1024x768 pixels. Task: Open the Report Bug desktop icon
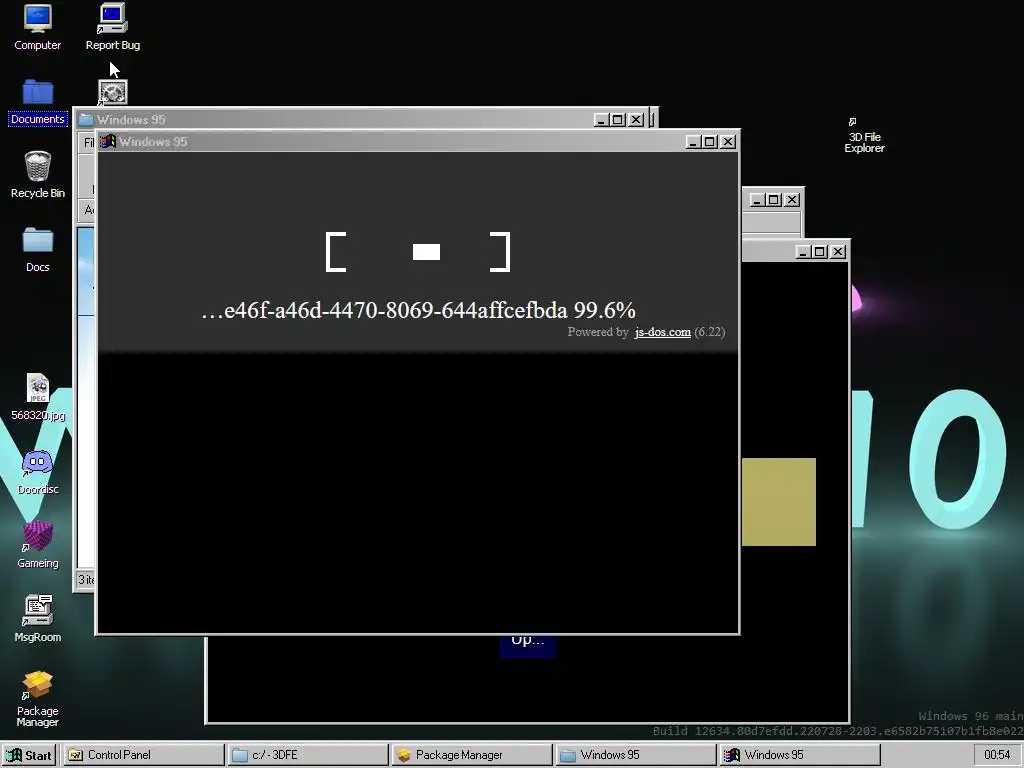(x=112, y=27)
